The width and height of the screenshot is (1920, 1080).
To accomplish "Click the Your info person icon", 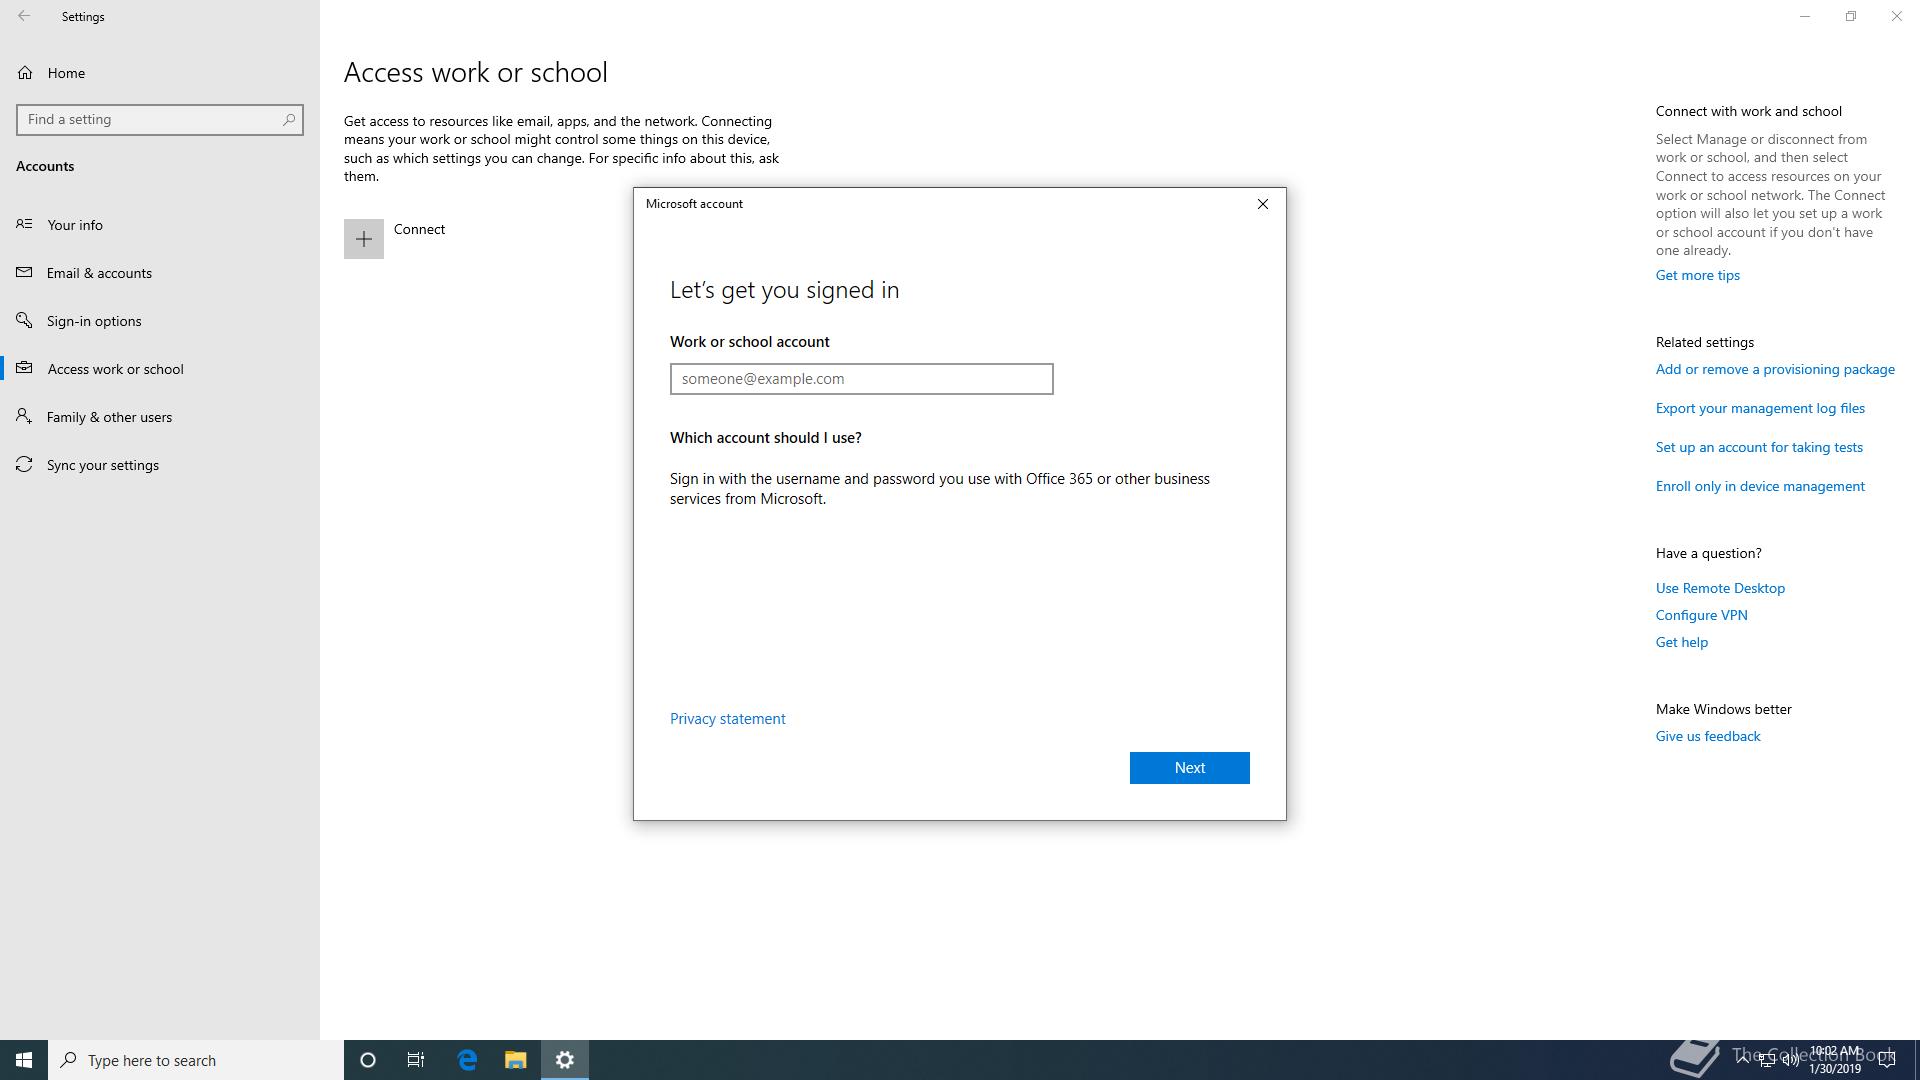I will coord(24,224).
